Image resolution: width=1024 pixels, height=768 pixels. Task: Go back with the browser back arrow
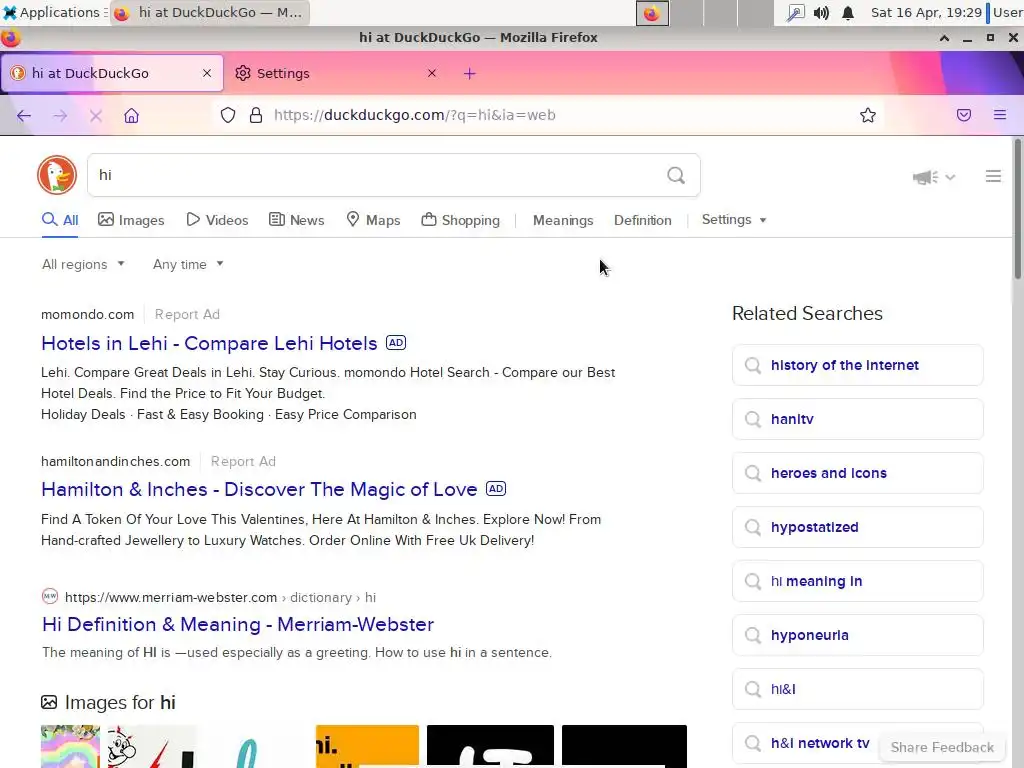[x=24, y=116]
